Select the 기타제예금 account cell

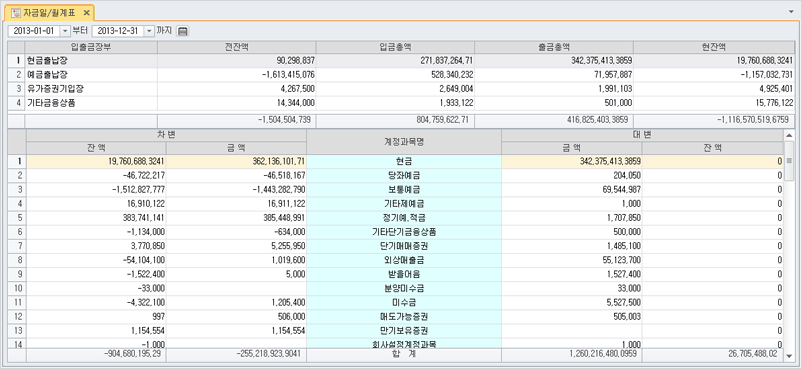point(404,204)
